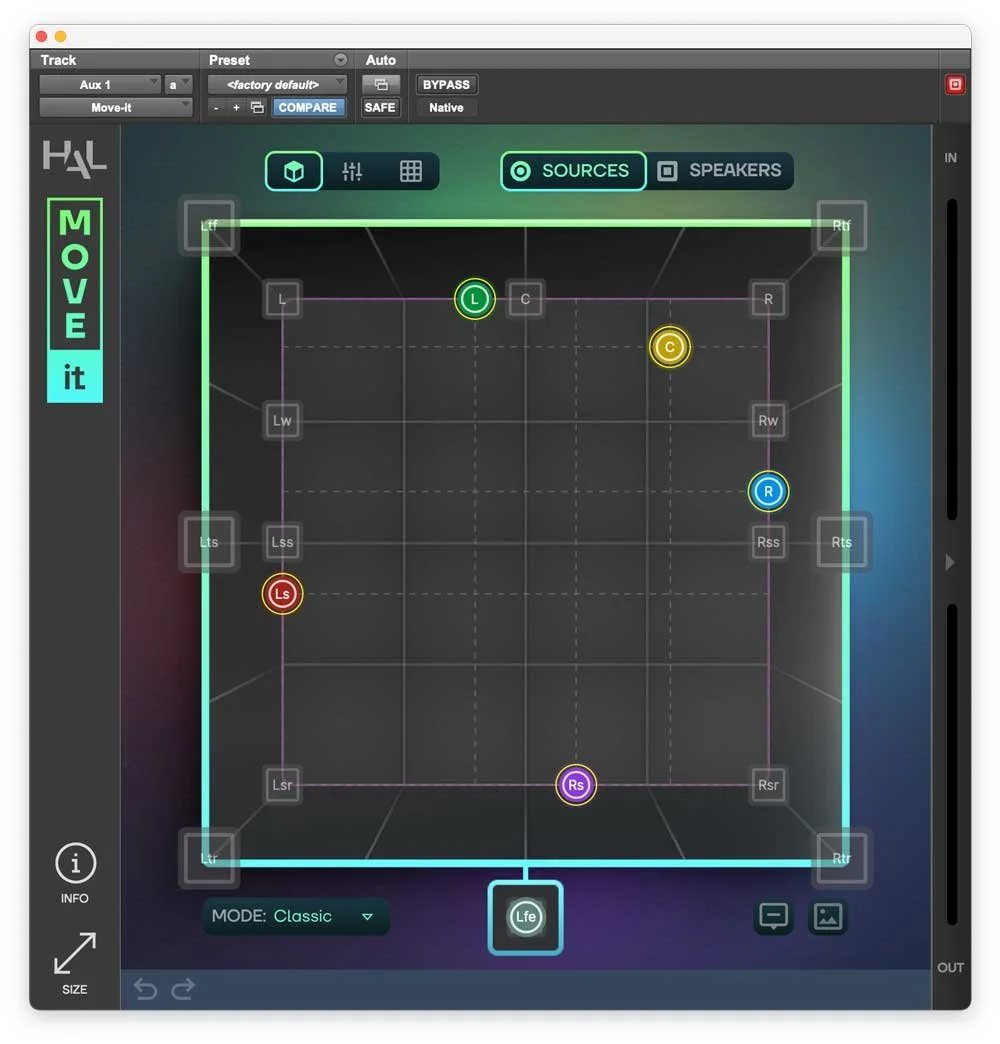Click the Lfe source puck
The image size is (1000, 1044).
pyautogui.click(x=525, y=917)
